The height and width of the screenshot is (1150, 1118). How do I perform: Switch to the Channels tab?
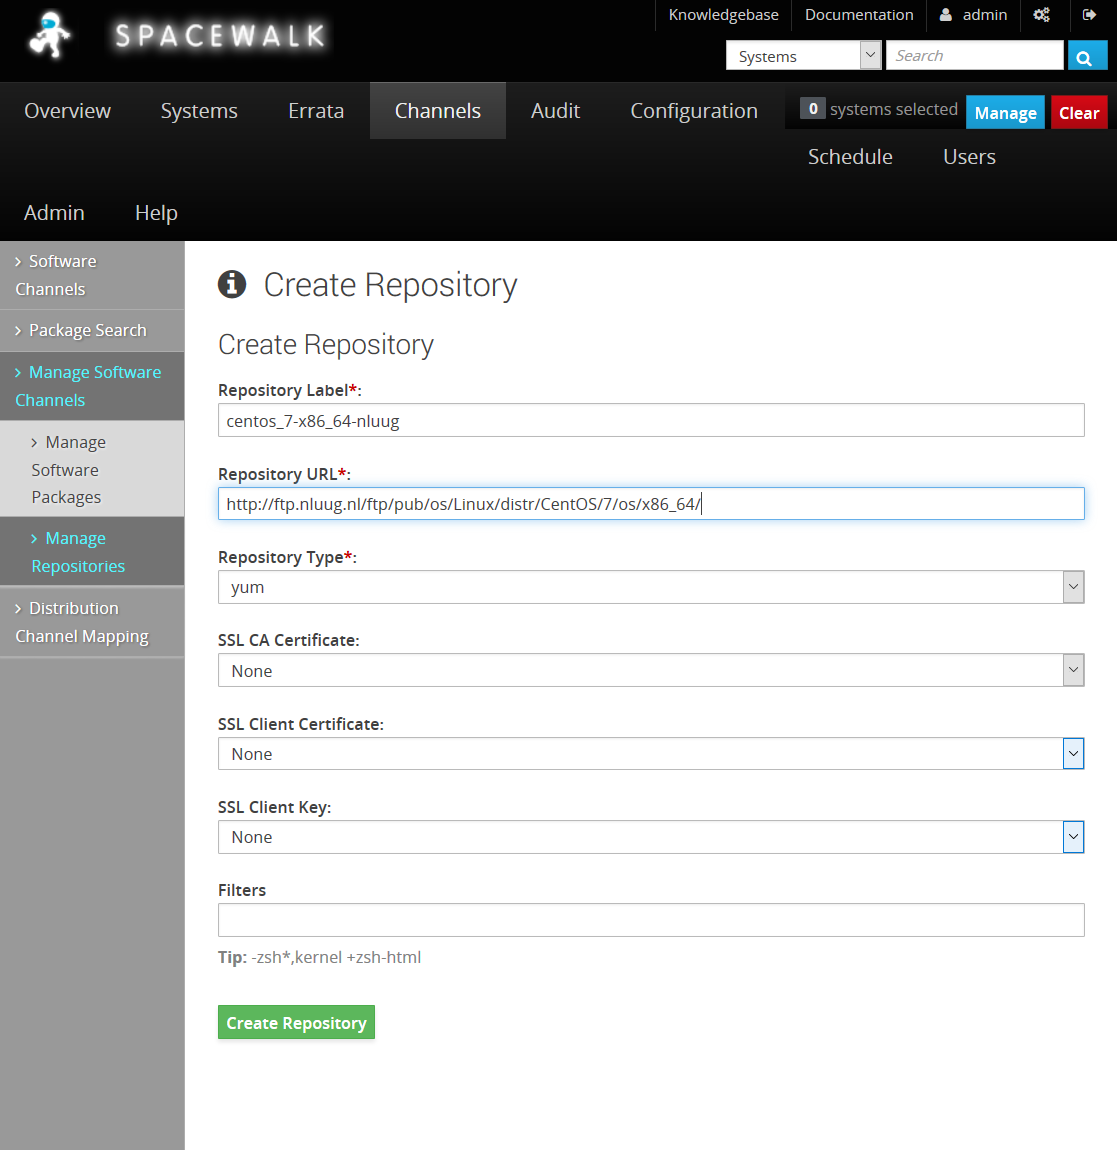click(x=437, y=111)
